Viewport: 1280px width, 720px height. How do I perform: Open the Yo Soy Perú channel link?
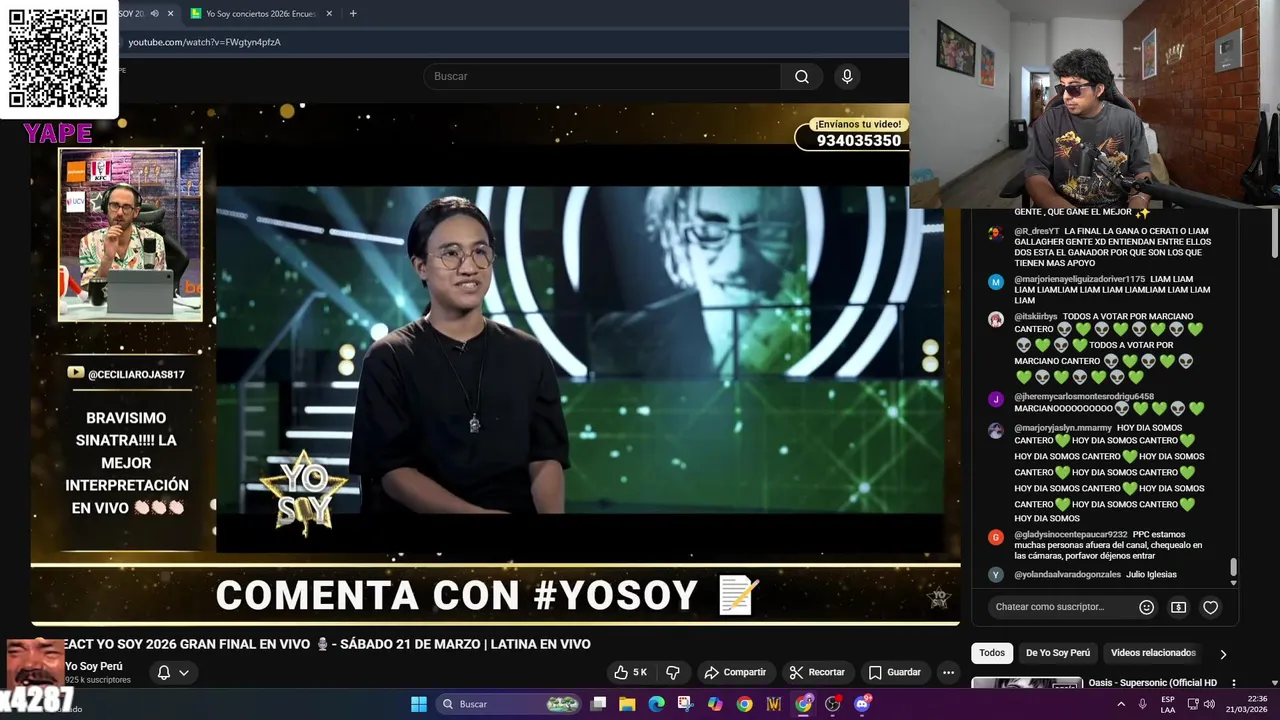click(x=94, y=666)
